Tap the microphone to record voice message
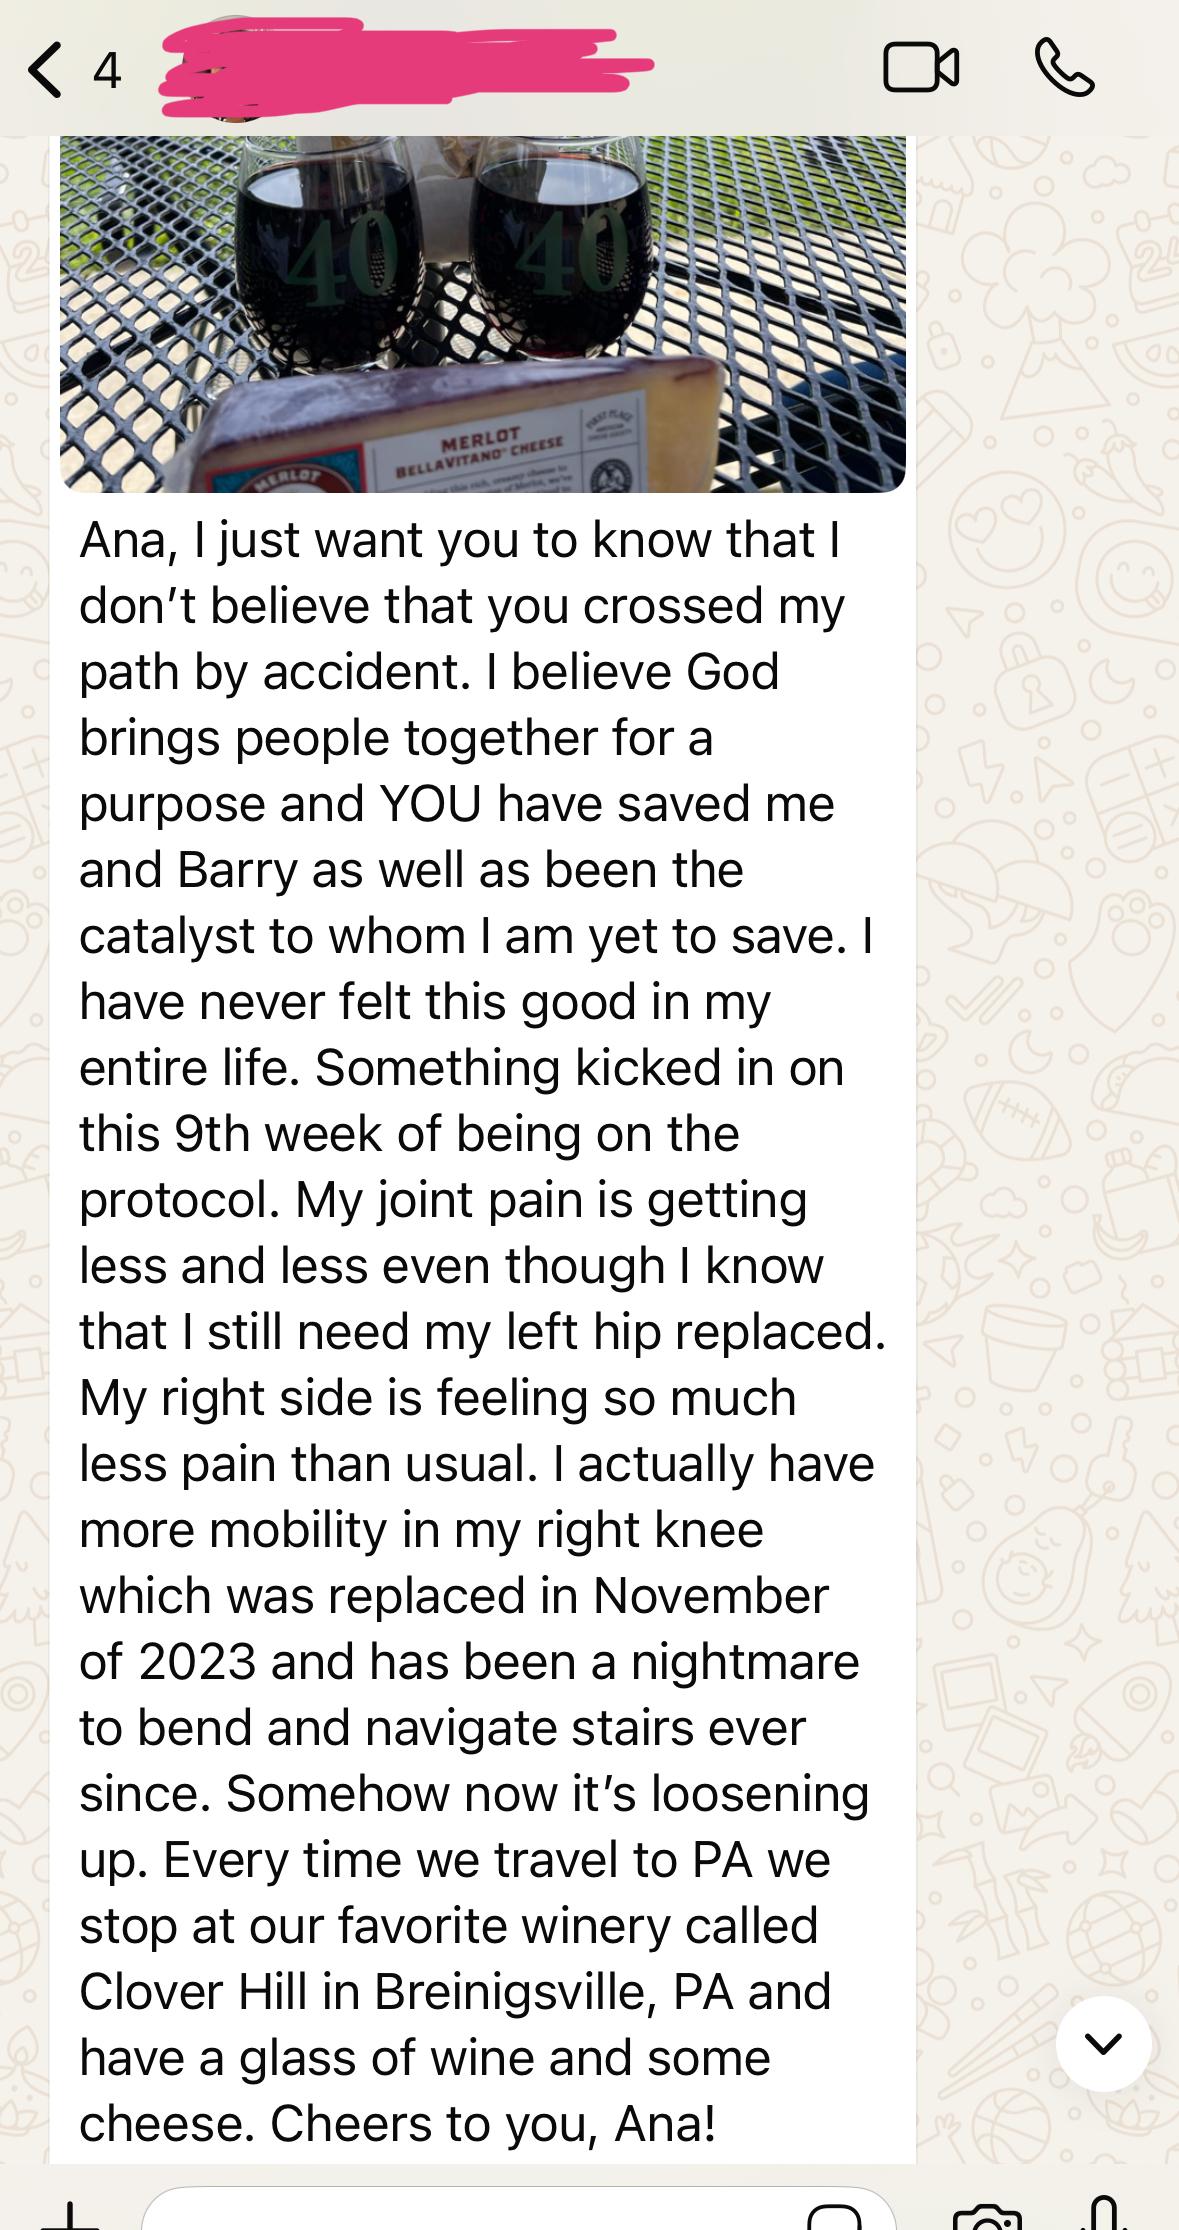 coord(1105,2213)
